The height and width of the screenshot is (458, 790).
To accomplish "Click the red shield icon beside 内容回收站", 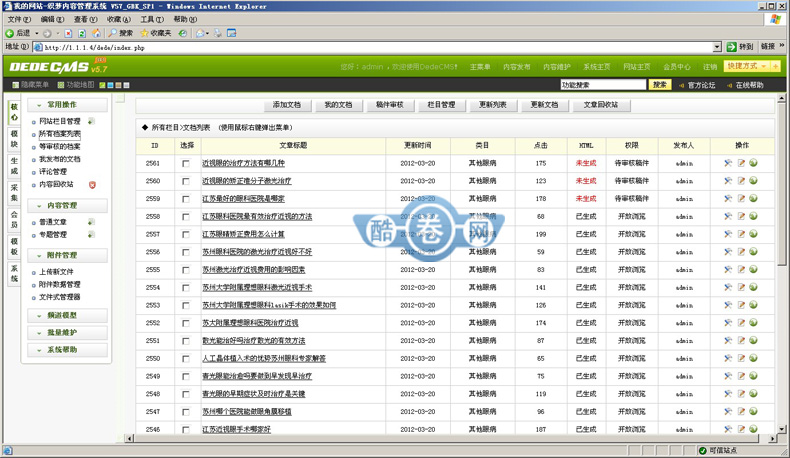I will 93,184.
